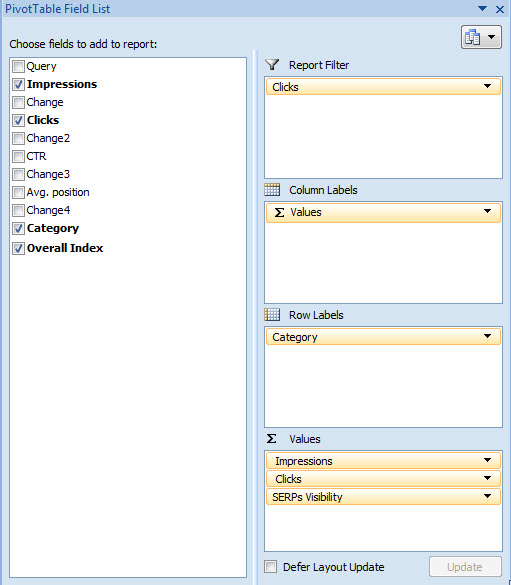Uncheck the Impressions field checkbox
Image resolution: width=511 pixels, height=585 pixels.
tap(18, 84)
